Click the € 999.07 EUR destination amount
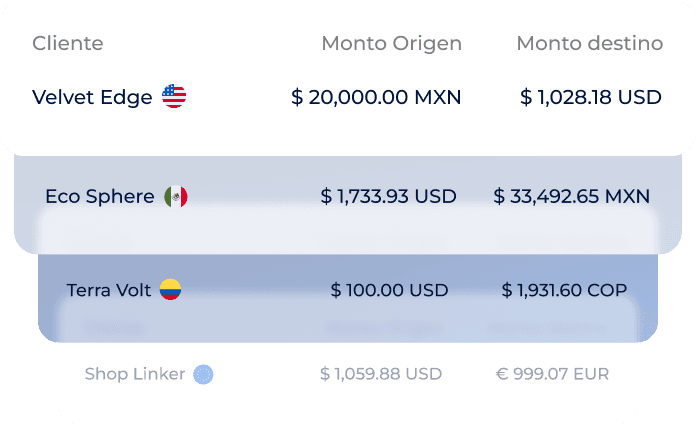 tap(552, 374)
